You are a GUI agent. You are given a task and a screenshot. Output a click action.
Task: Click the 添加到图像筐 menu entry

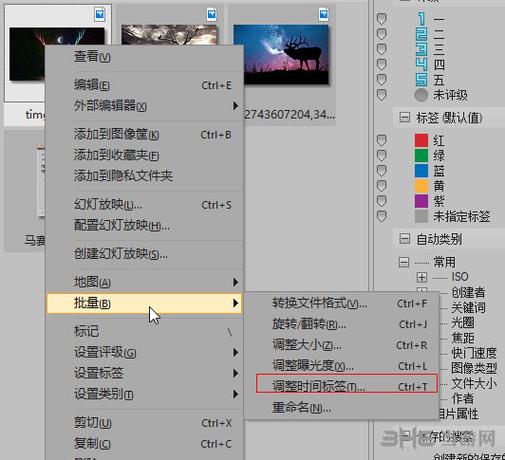point(145,135)
